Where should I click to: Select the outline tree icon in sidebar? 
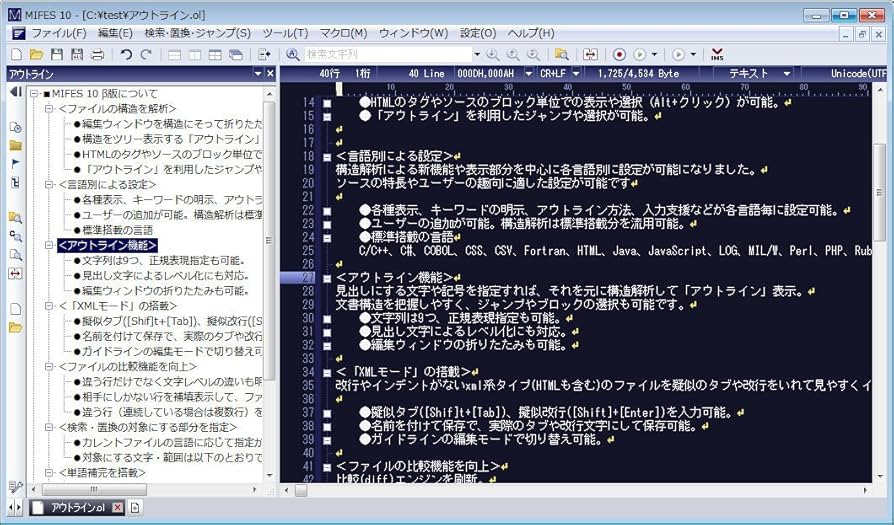[15, 182]
